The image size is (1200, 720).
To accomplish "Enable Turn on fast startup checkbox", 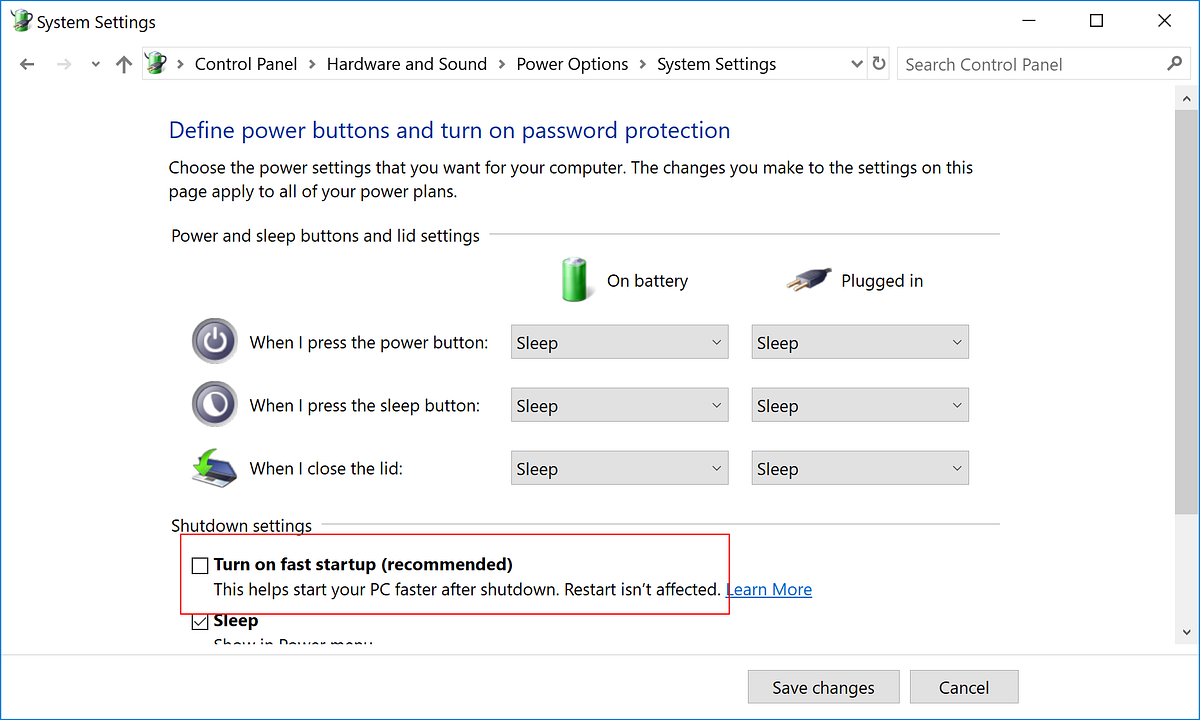I will (x=200, y=566).
